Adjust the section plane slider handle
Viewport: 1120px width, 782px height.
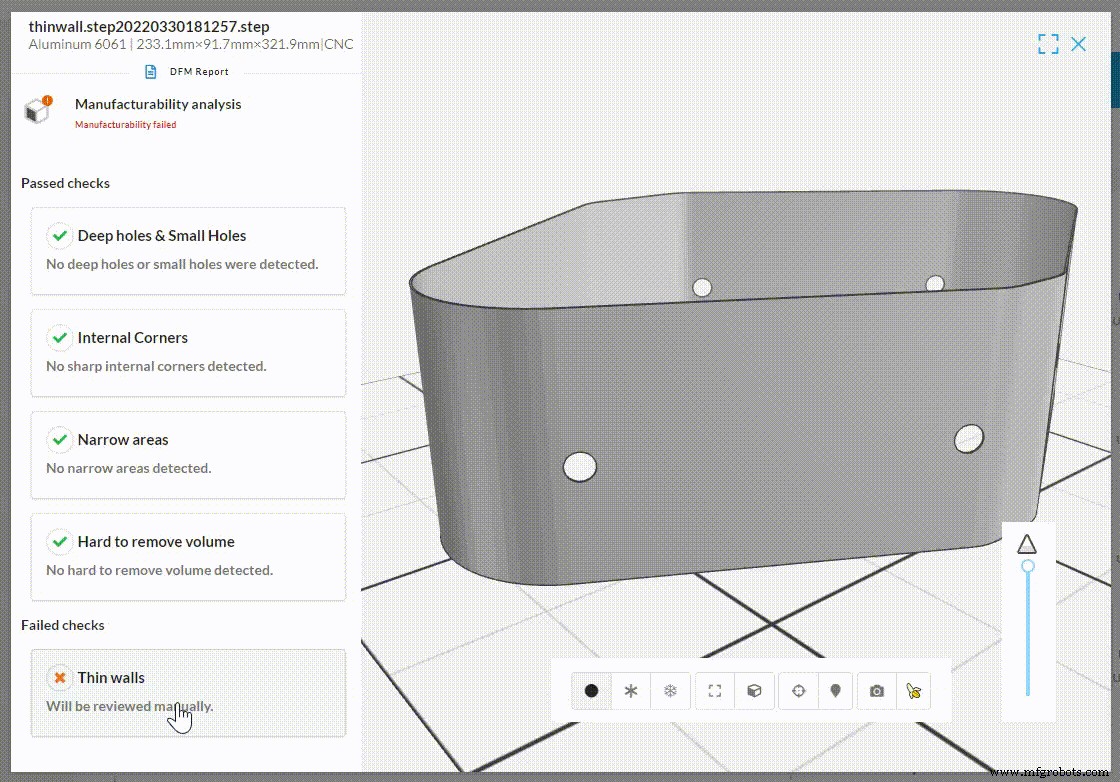1028,566
